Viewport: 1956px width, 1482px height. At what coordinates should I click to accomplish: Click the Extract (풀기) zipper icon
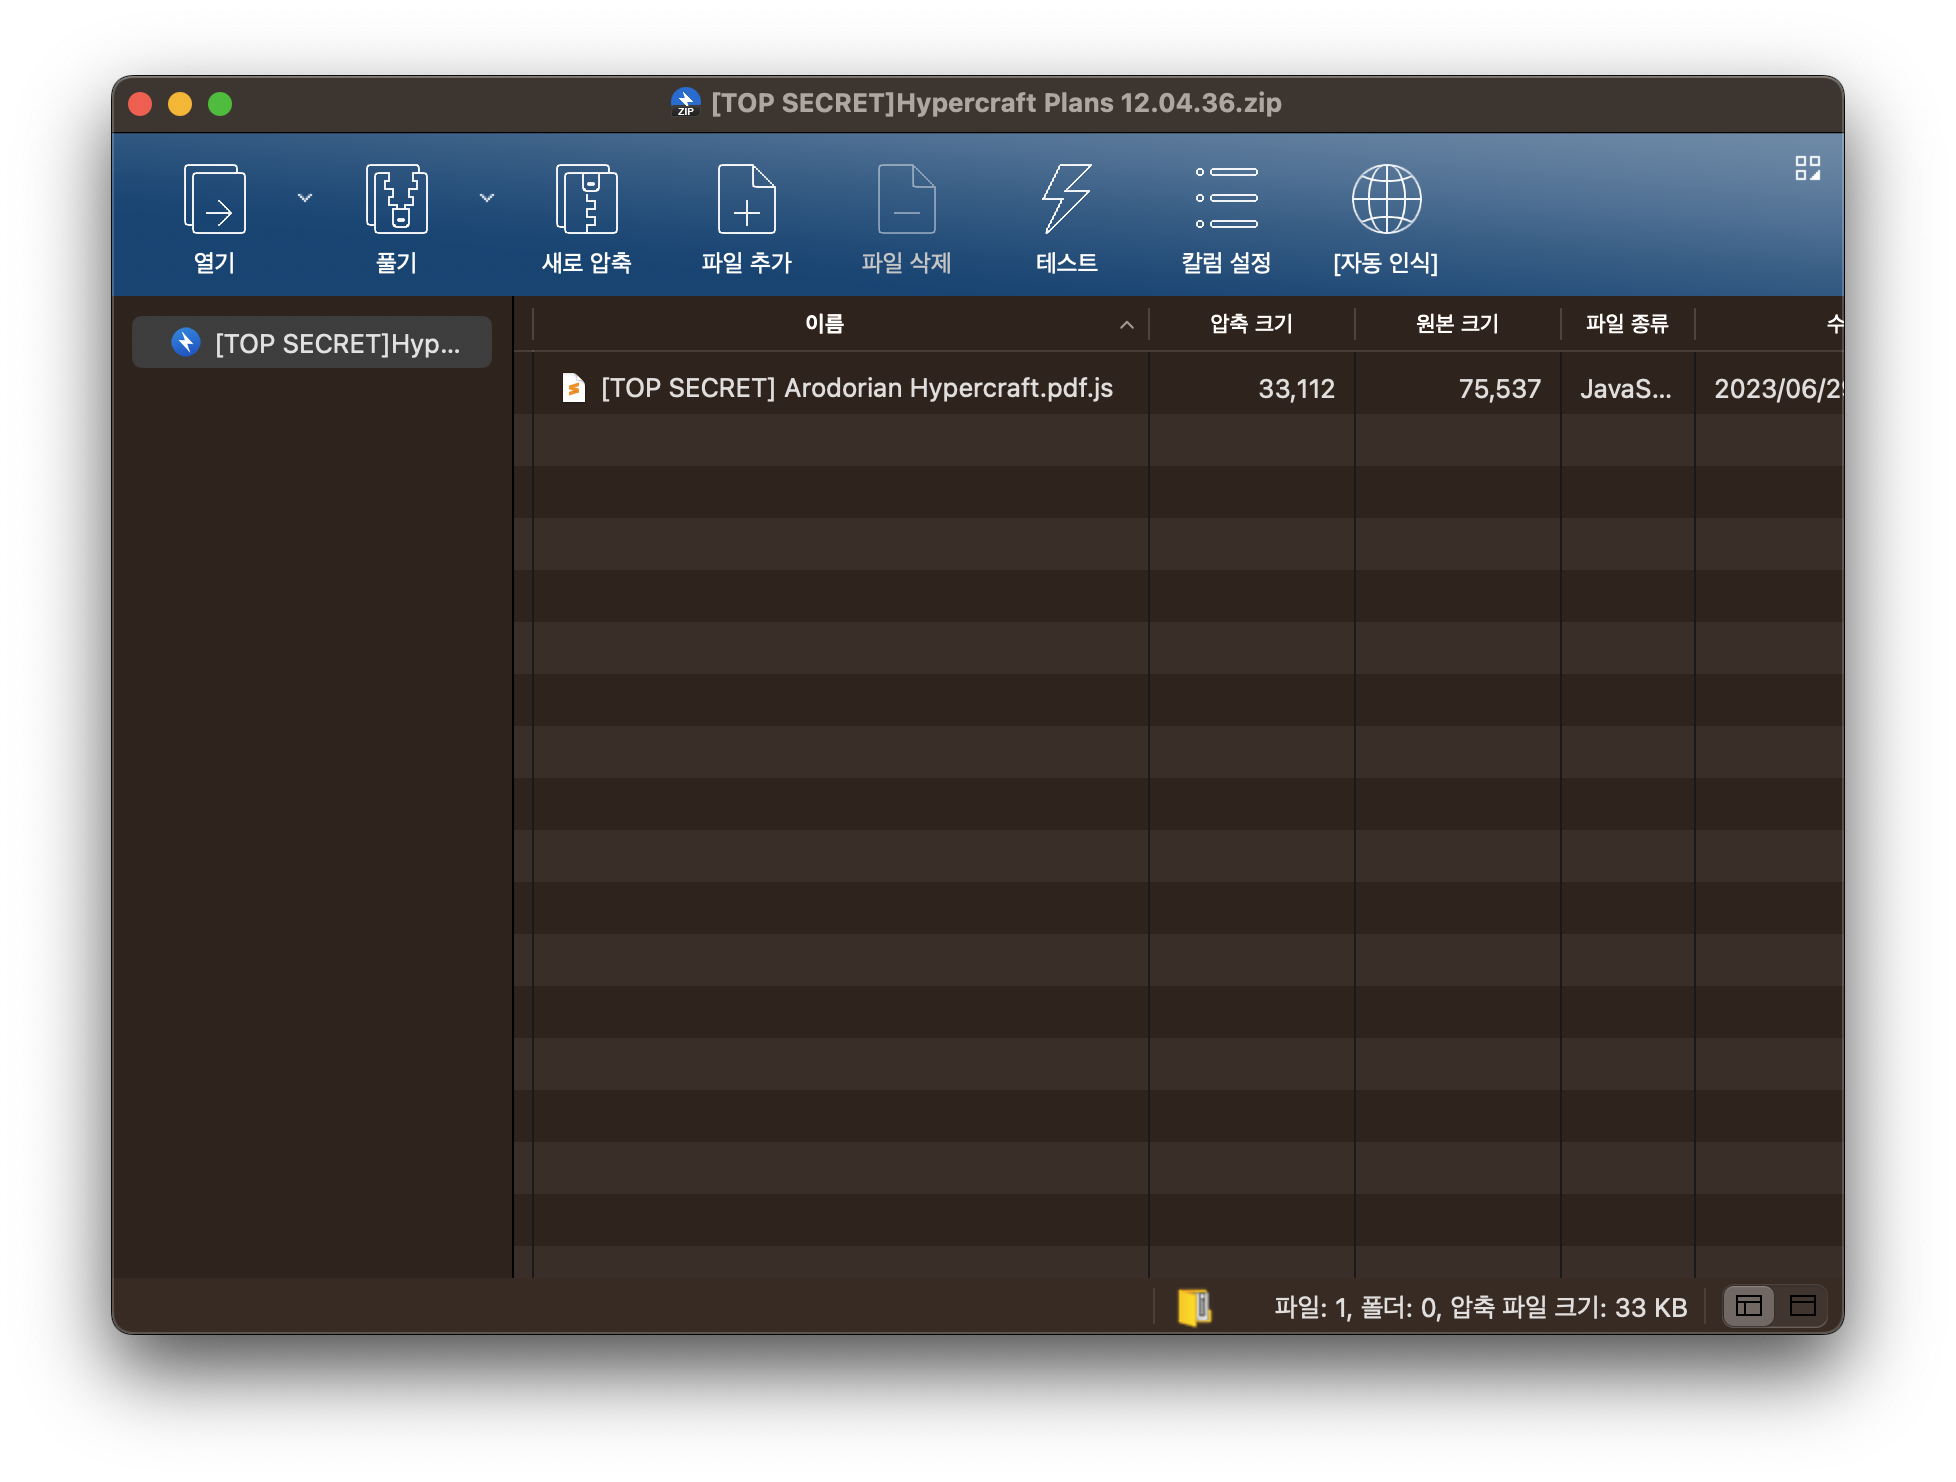pyautogui.click(x=396, y=200)
